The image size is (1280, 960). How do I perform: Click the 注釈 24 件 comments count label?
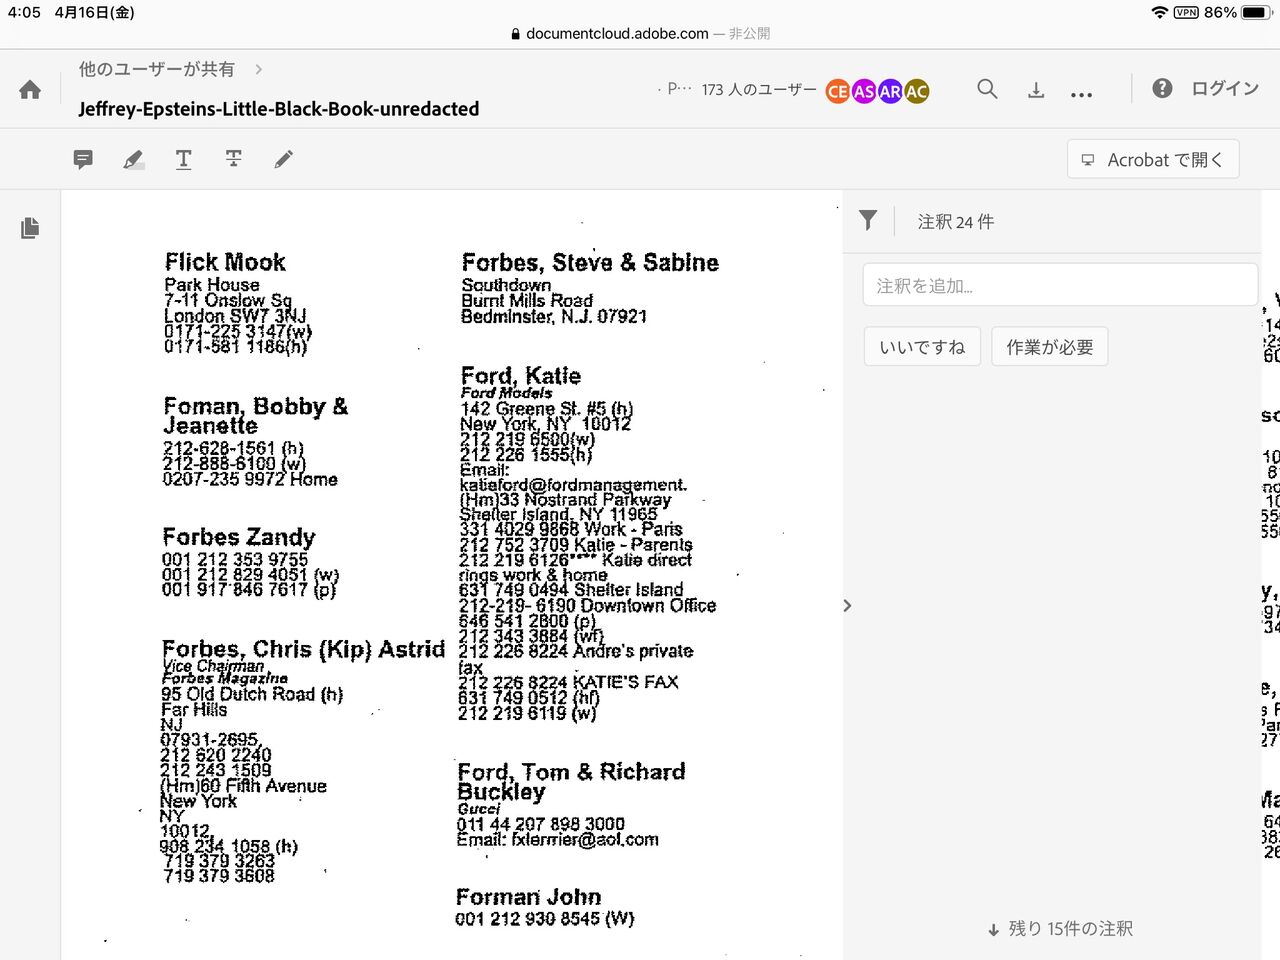tap(956, 222)
